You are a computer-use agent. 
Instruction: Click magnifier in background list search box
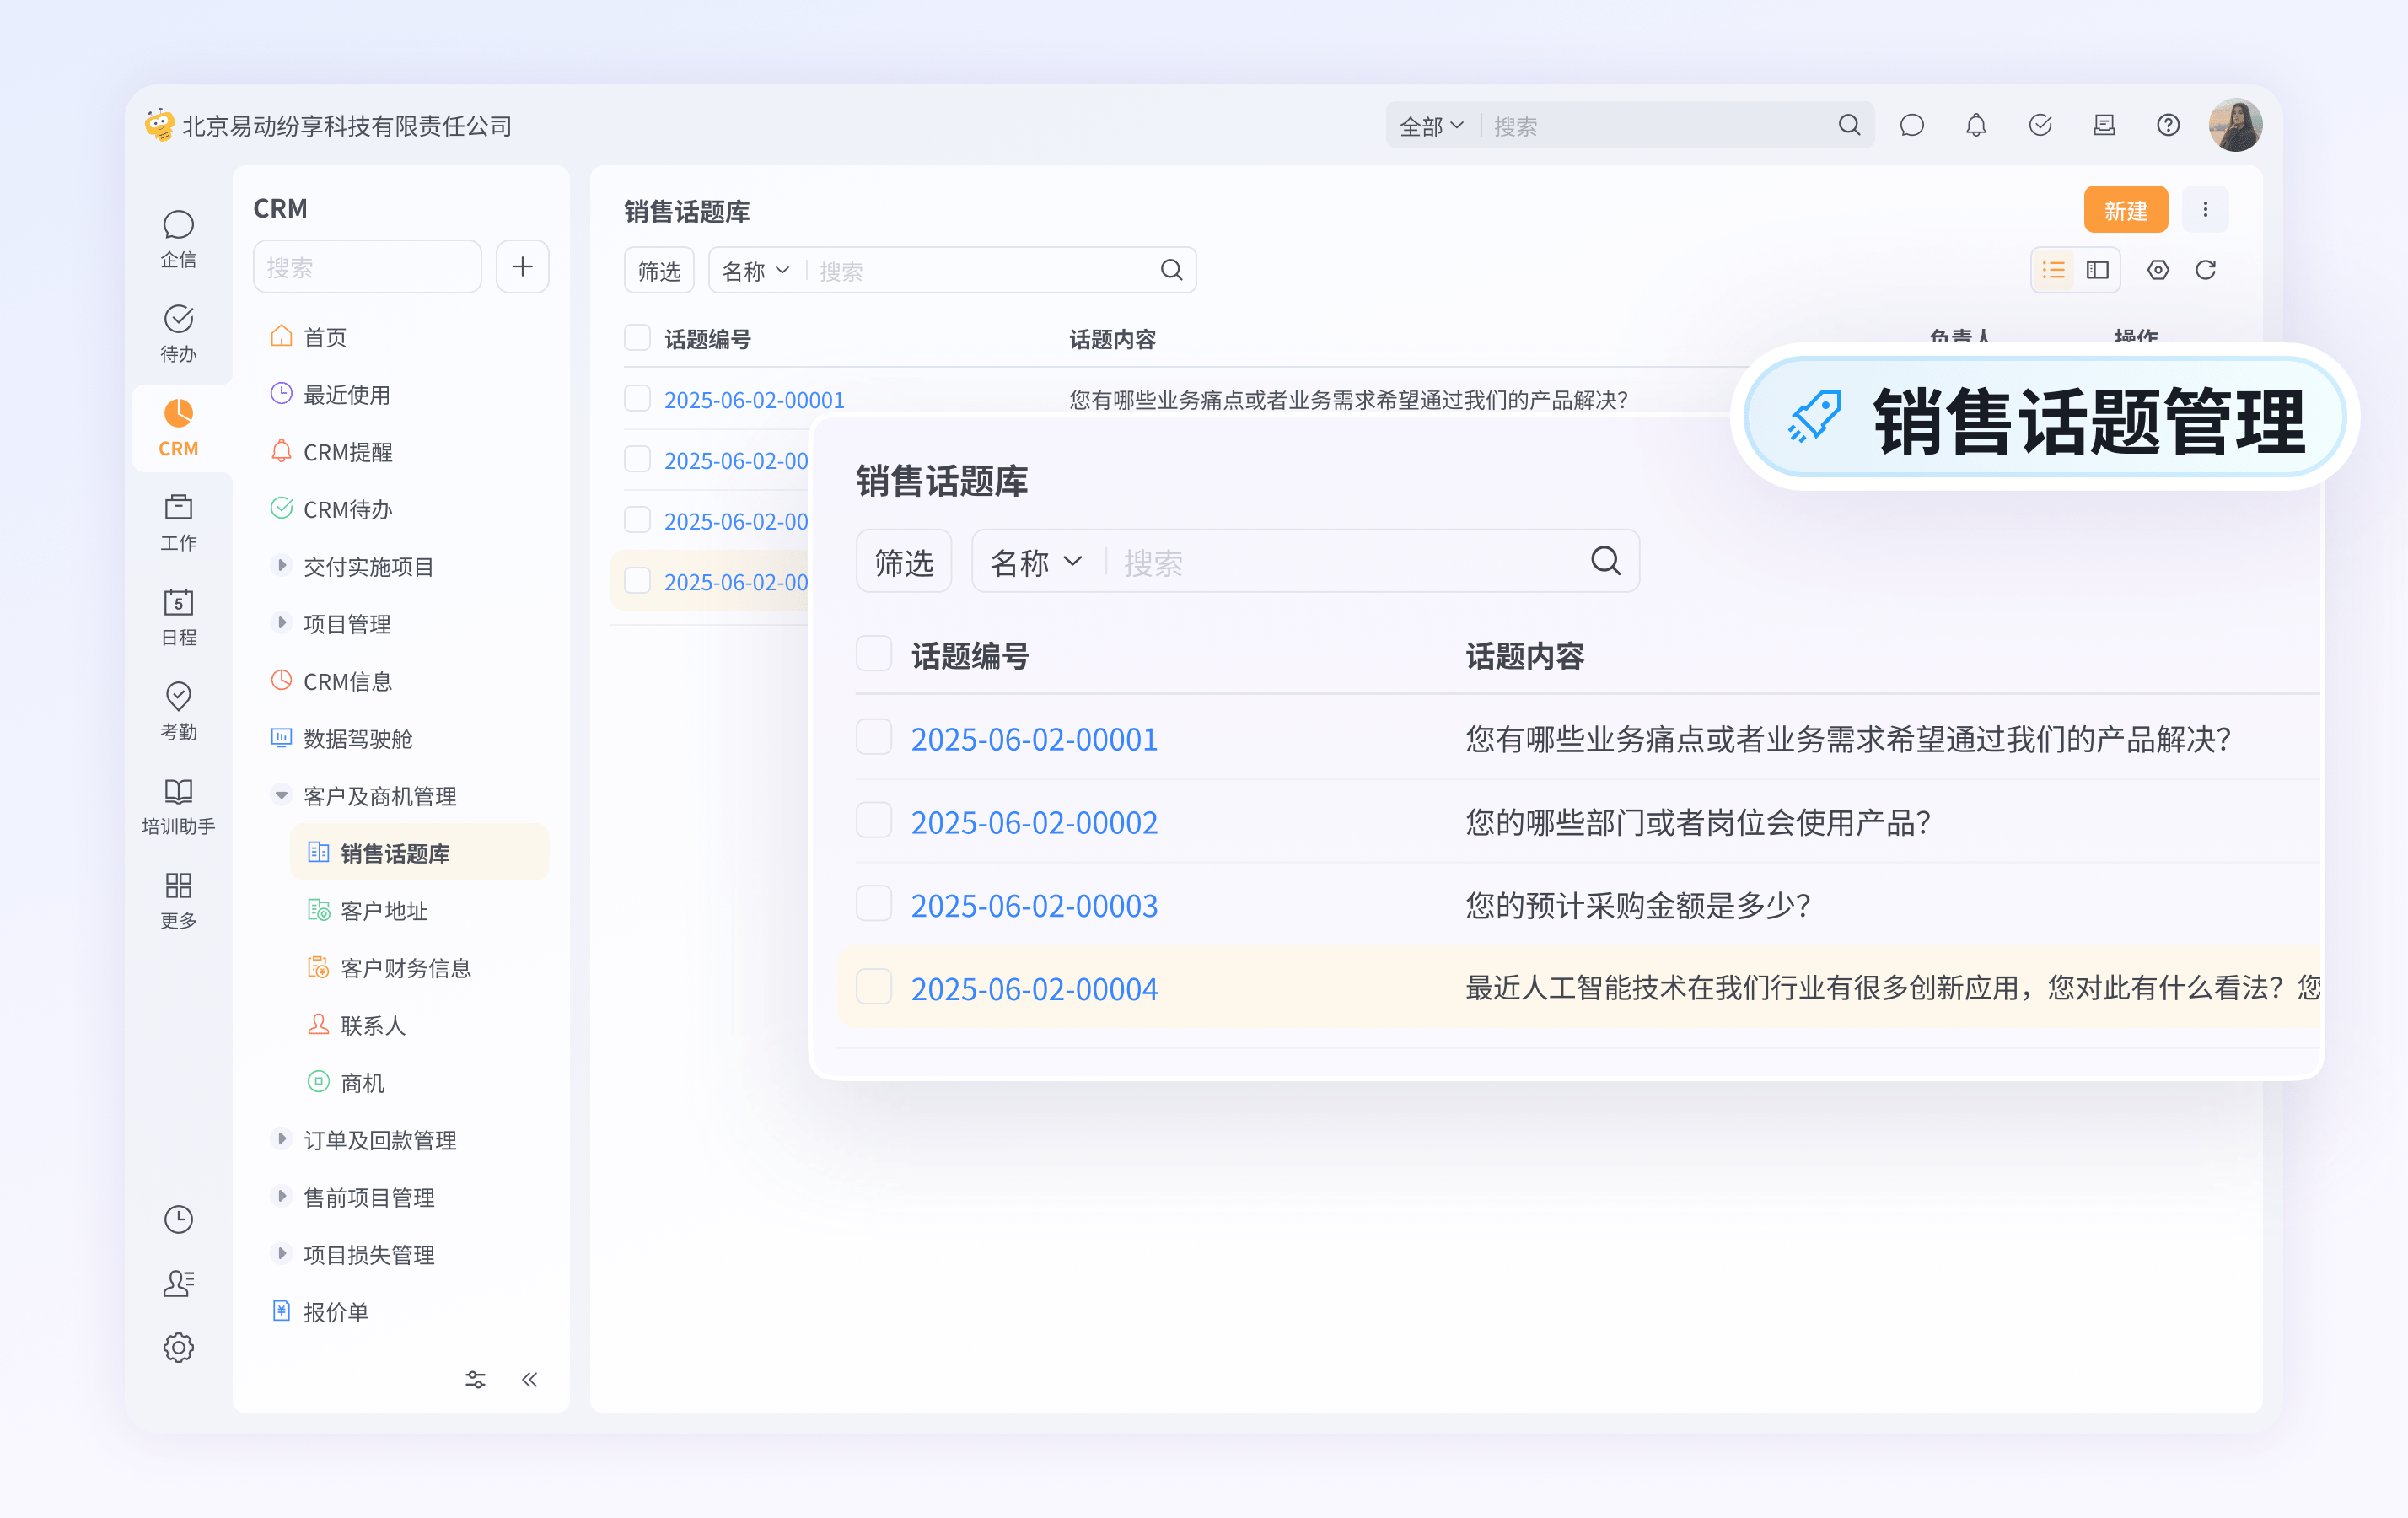click(1171, 270)
